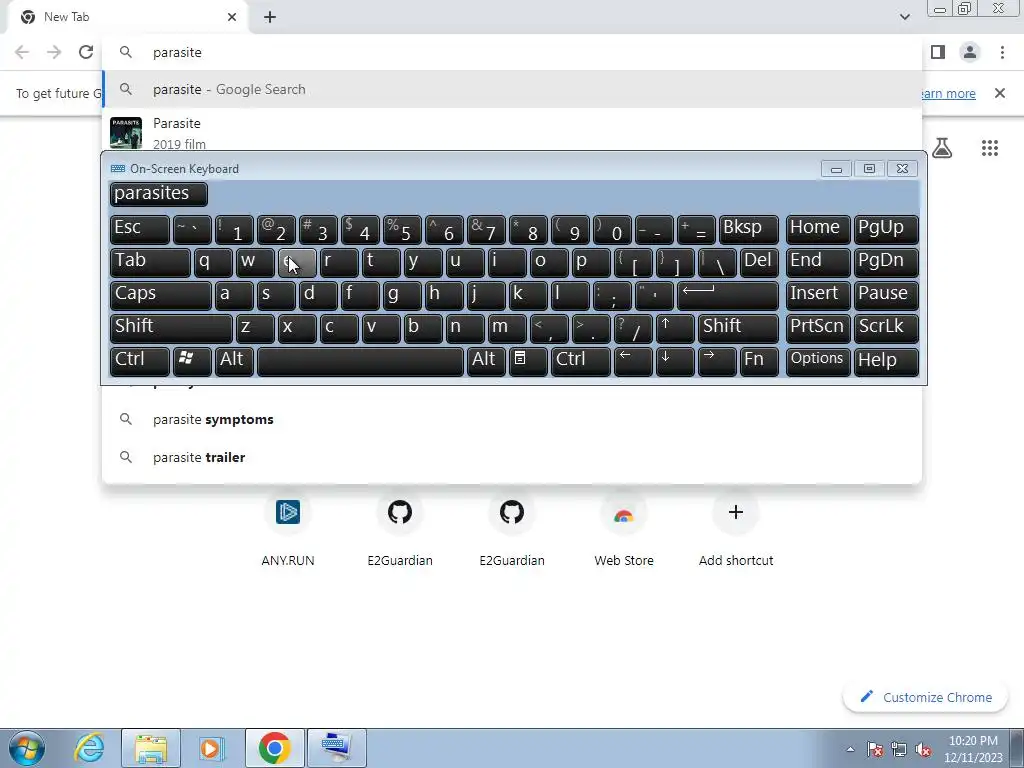
Task: Click the left arrow key
Action: (x=633, y=361)
